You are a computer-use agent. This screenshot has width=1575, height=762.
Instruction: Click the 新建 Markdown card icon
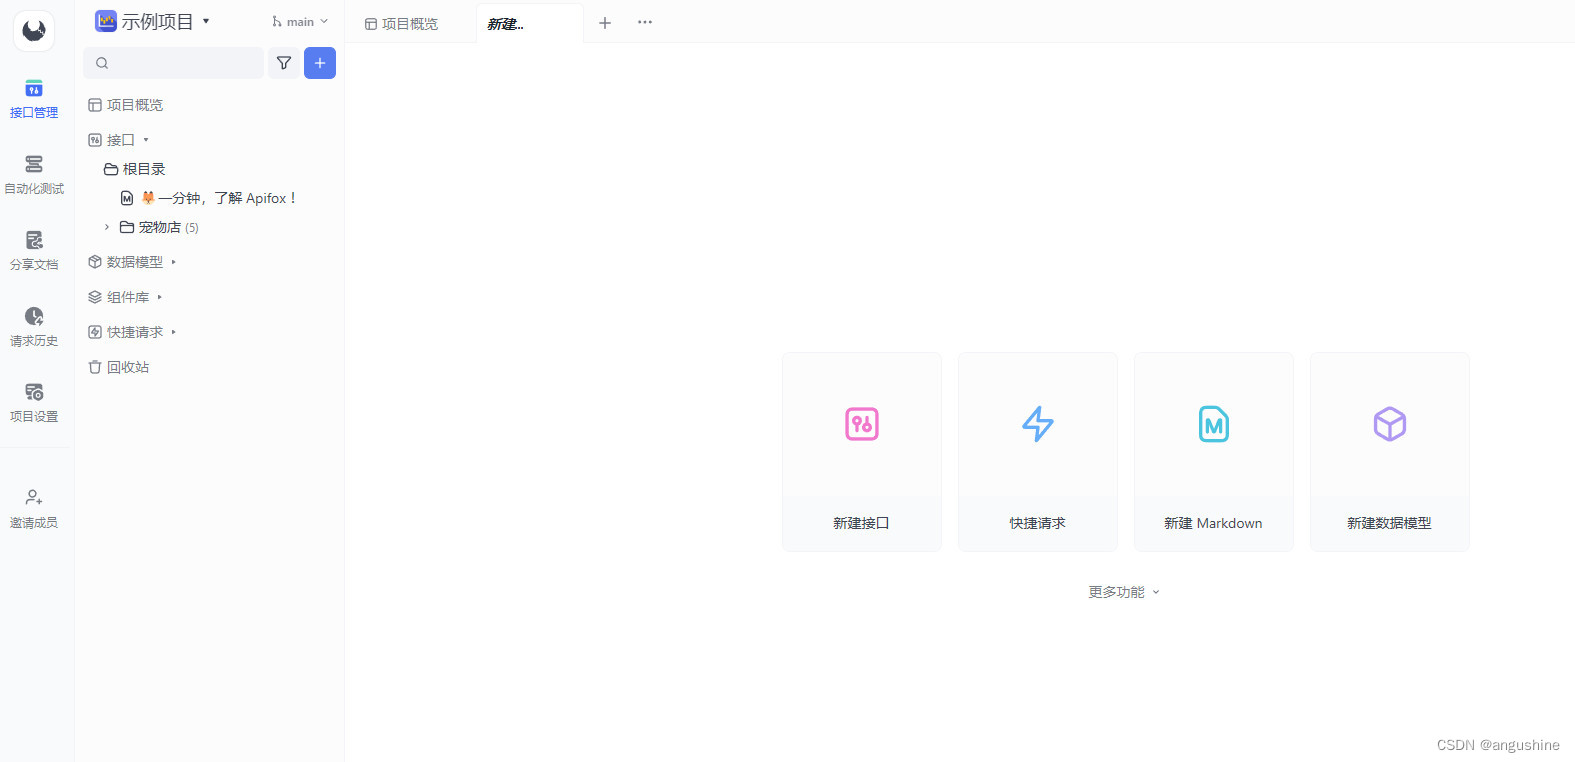pos(1214,424)
